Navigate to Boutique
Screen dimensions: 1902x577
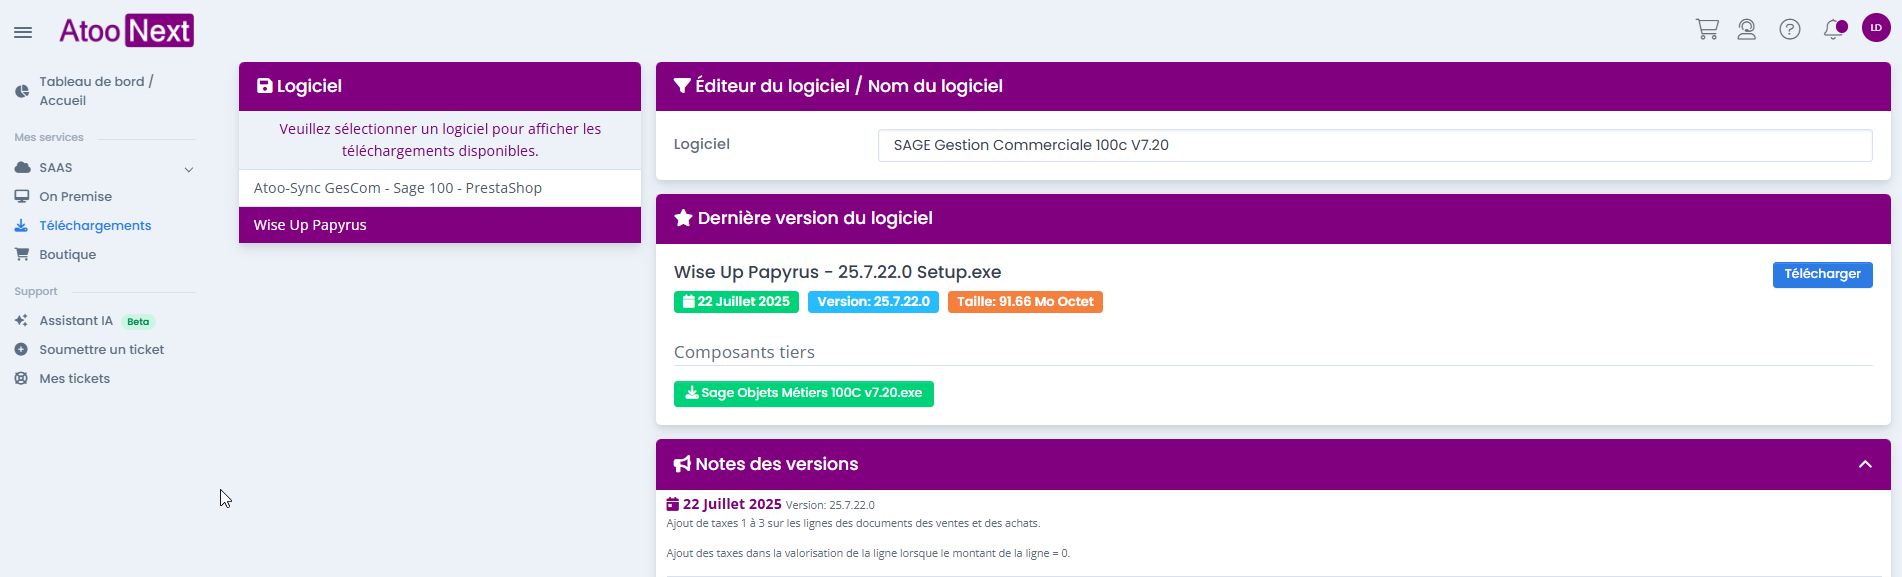coord(67,255)
